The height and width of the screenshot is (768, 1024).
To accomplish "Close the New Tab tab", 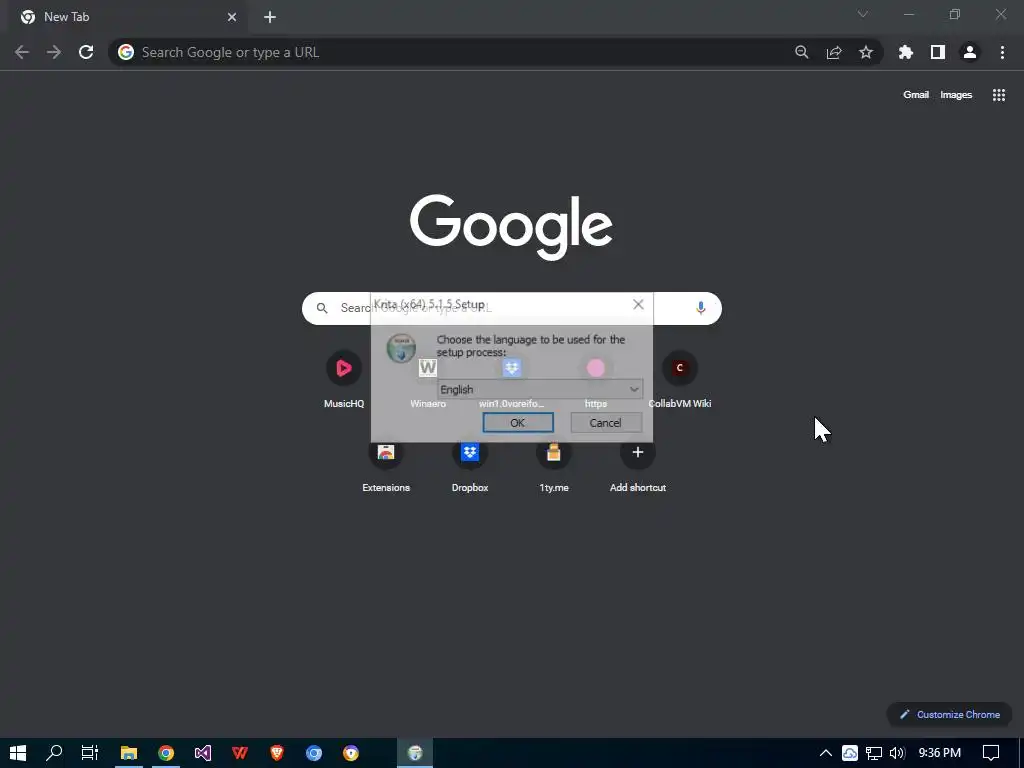I will pos(232,17).
